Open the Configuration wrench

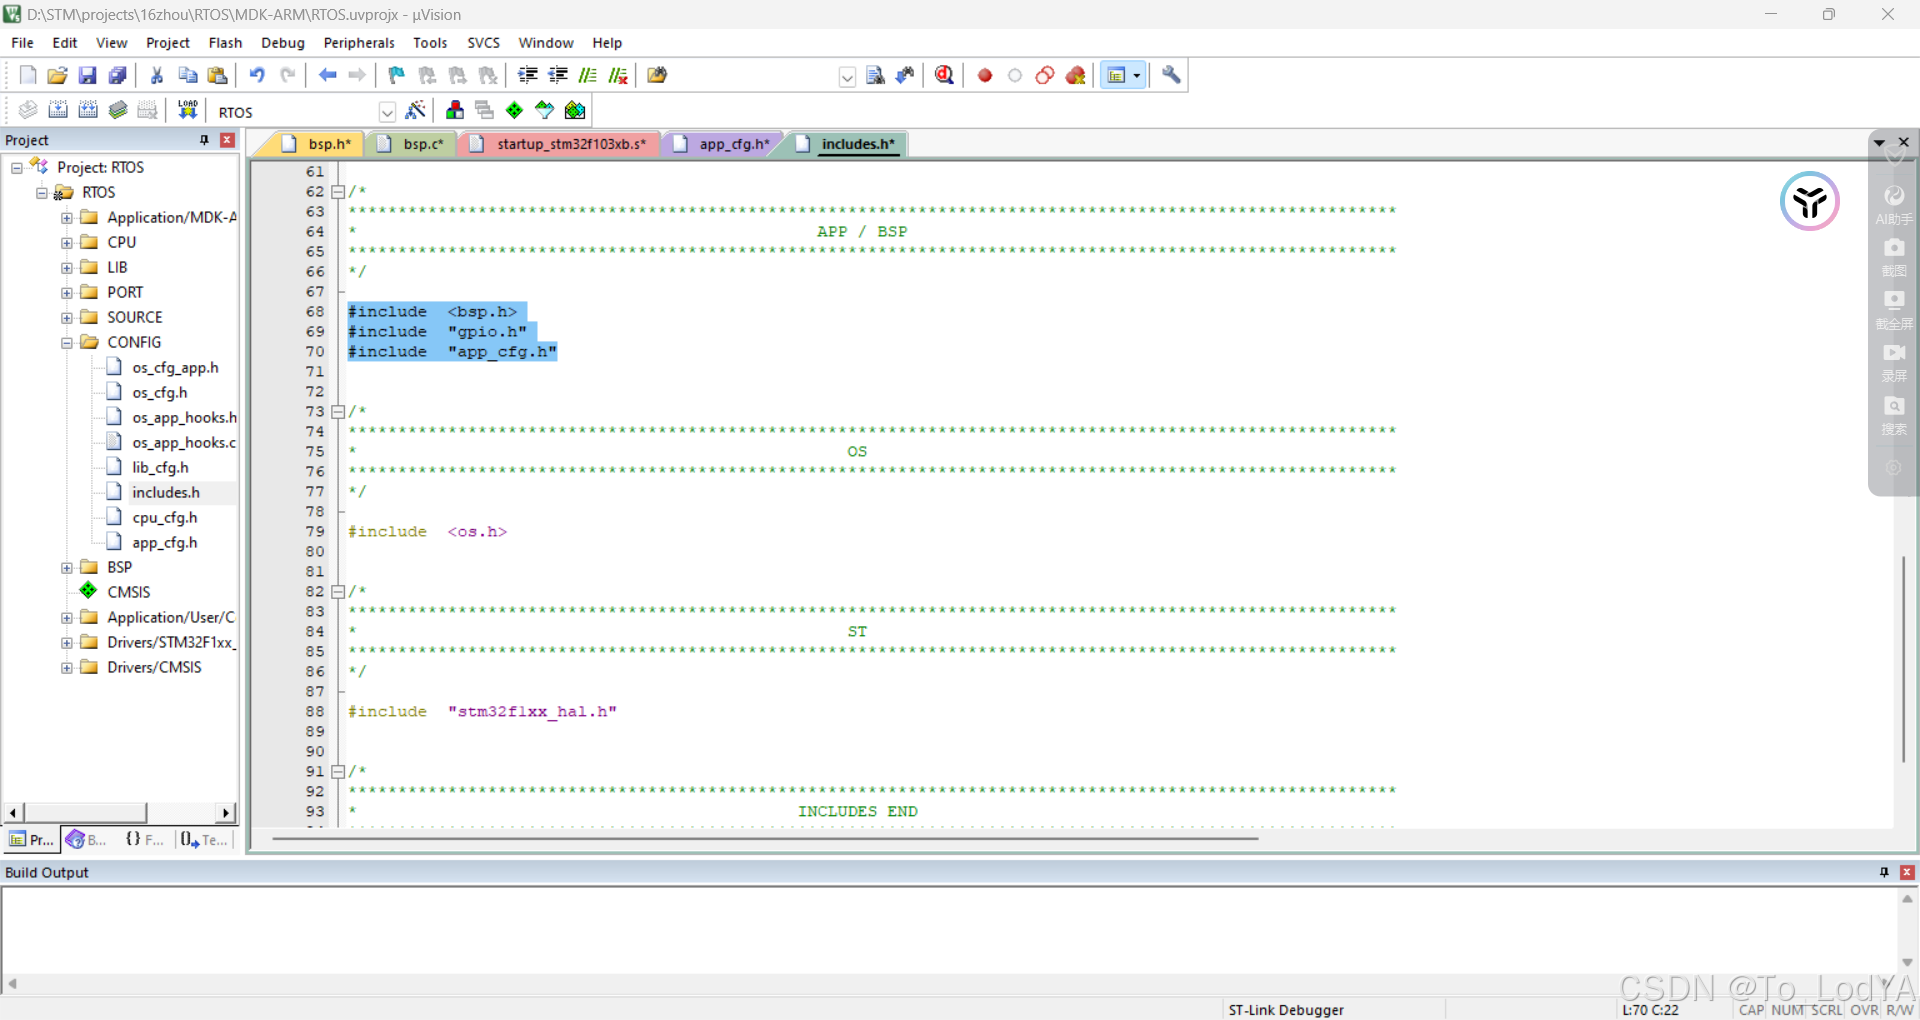pos(1171,75)
